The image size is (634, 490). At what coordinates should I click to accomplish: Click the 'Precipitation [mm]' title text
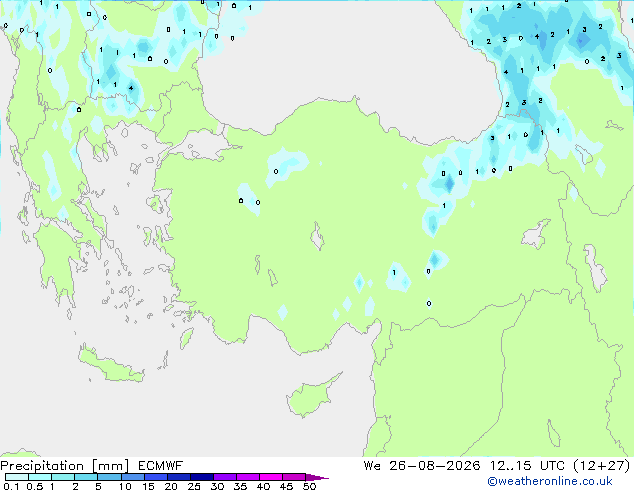point(64,466)
